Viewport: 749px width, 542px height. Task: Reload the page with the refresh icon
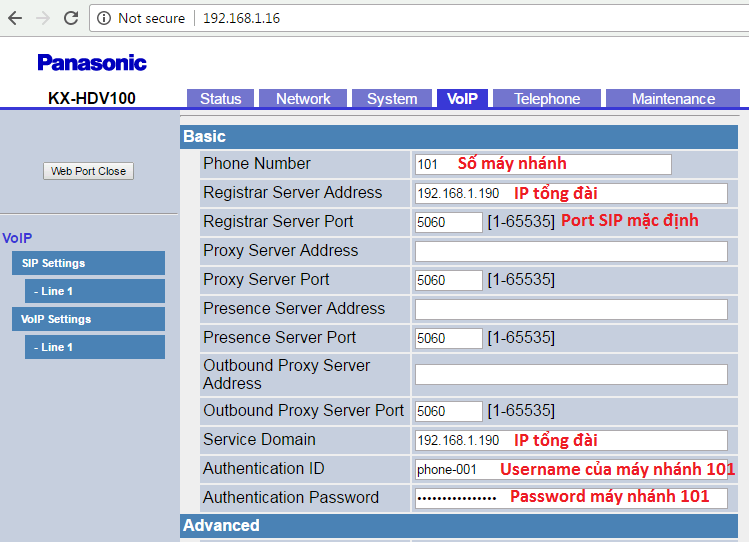pyautogui.click(x=71, y=18)
